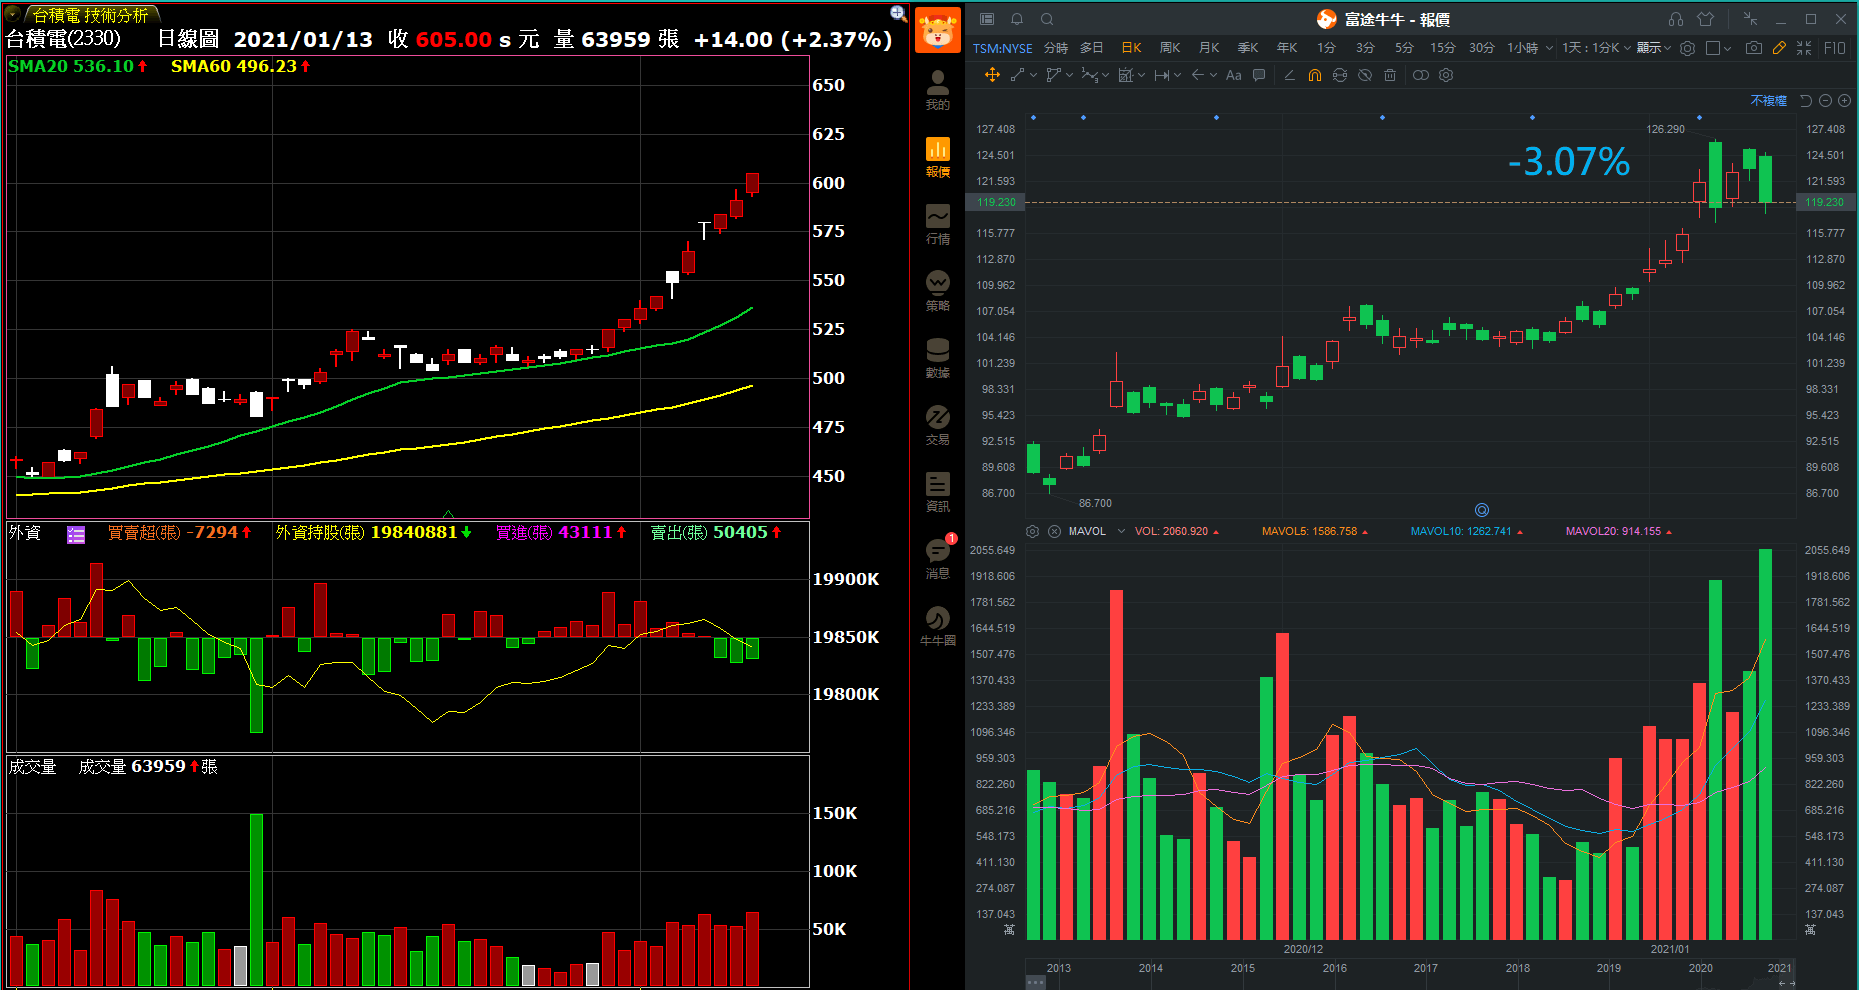Open the 資訊 news sidebar item
1859x990 pixels.
(x=937, y=492)
